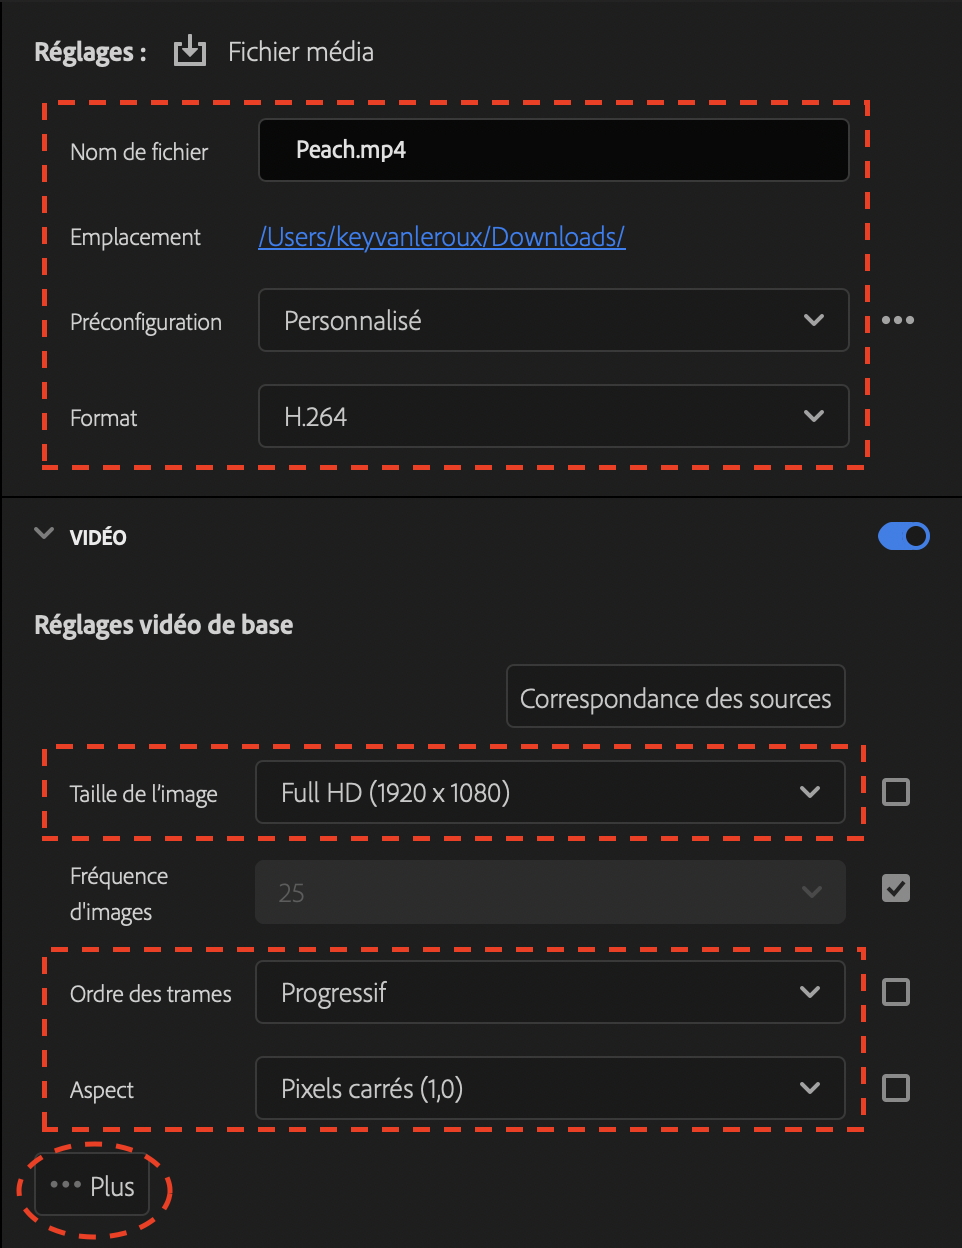
Task: Enable the Taille de l'image checkbox
Action: (895, 791)
